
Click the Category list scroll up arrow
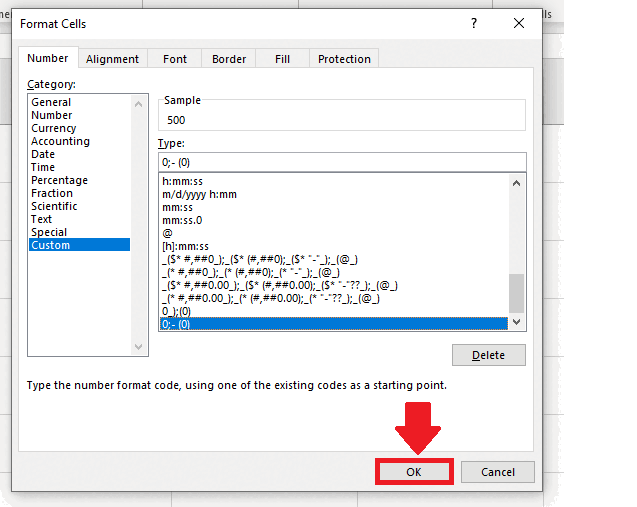pos(139,104)
